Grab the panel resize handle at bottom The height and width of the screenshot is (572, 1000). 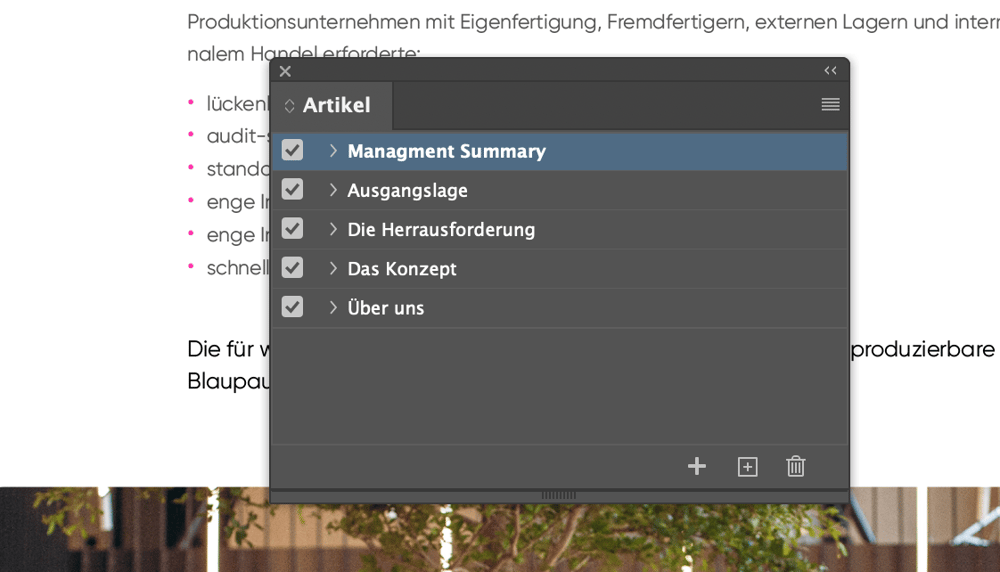coord(559,495)
